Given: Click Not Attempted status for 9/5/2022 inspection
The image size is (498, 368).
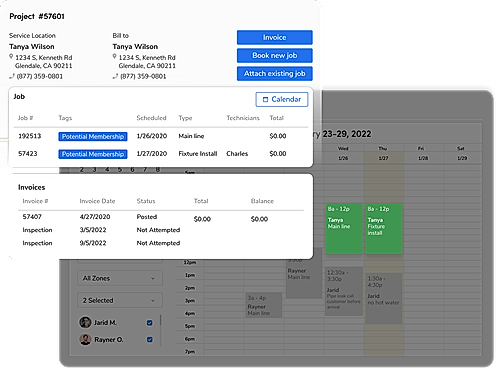Looking at the screenshot, I should [x=158, y=243].
